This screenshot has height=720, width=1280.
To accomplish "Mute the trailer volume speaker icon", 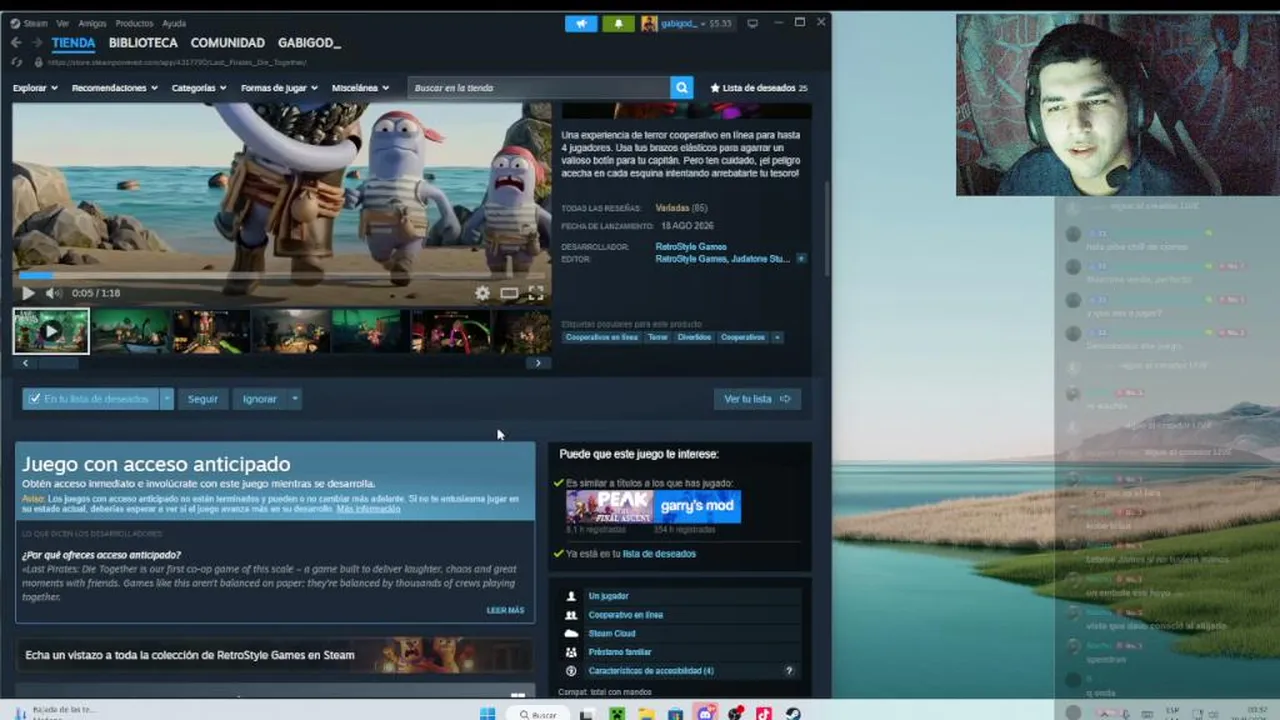I will point(53,293).
